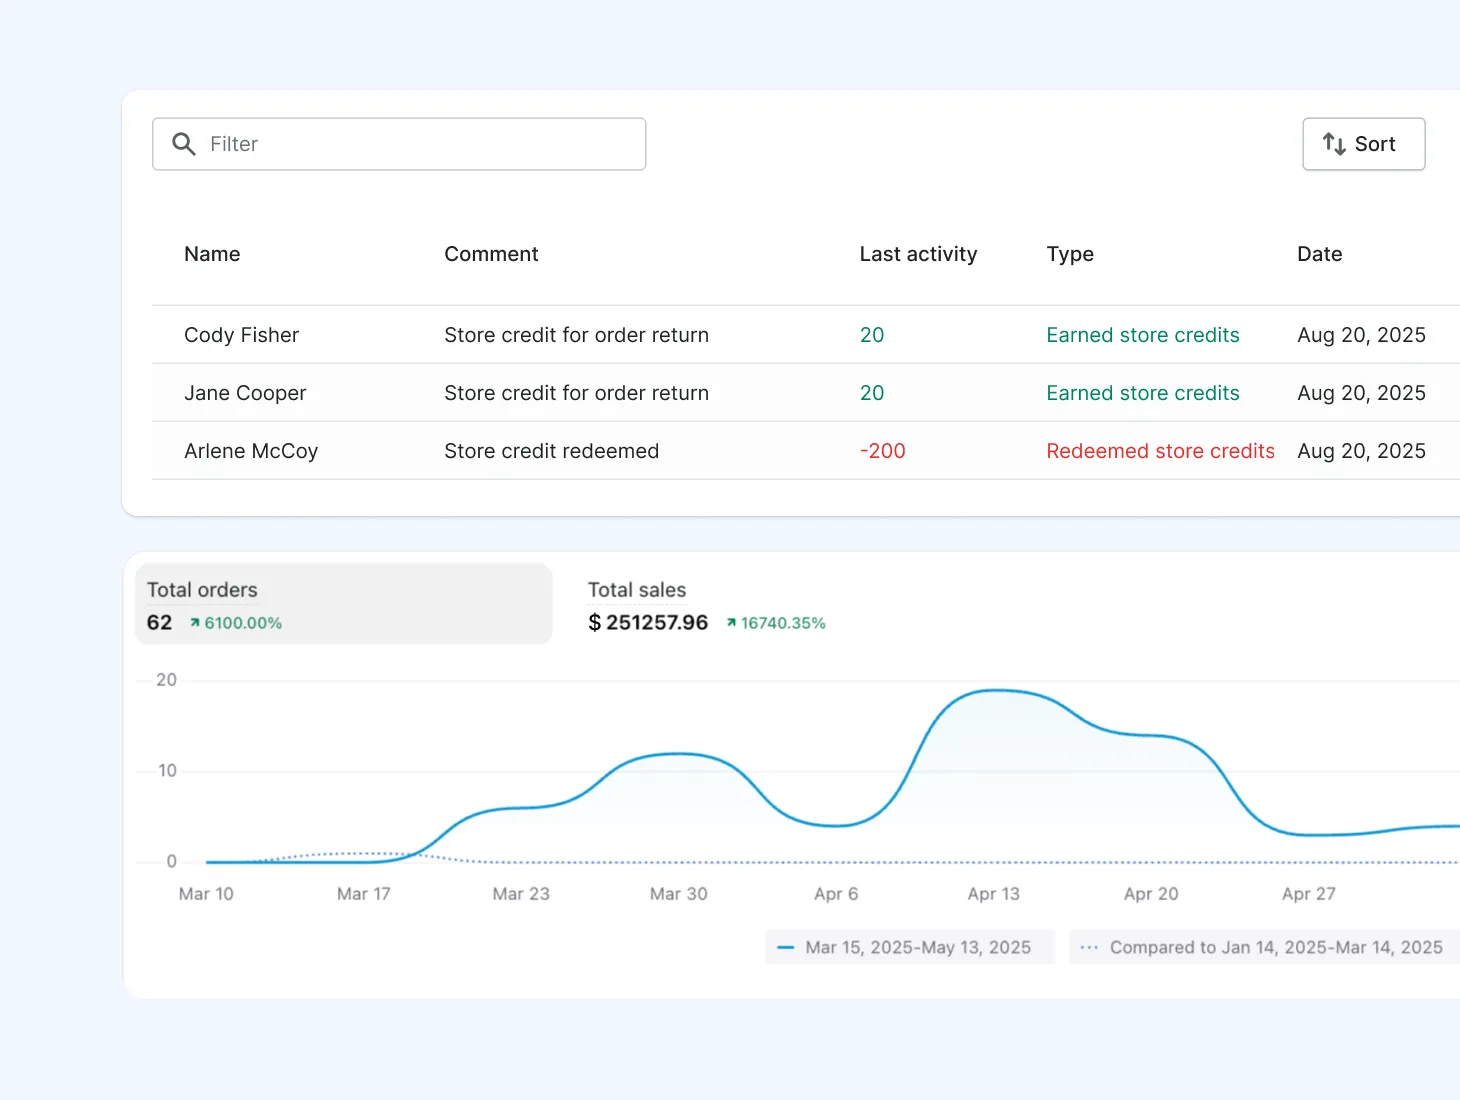Click Earned store credits for Jane Cooper
1460x1100 pixels.
(x=1143, y=393)
